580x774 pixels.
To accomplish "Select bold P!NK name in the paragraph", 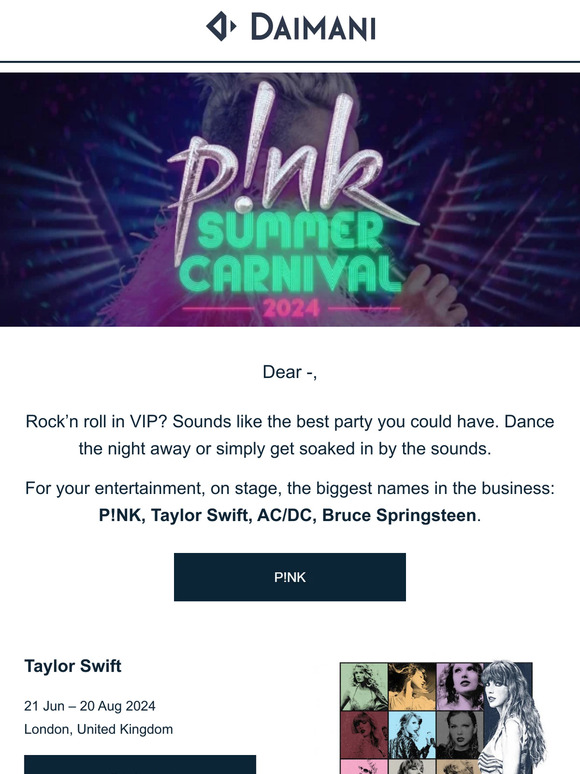I will click(x=121, y=515).
